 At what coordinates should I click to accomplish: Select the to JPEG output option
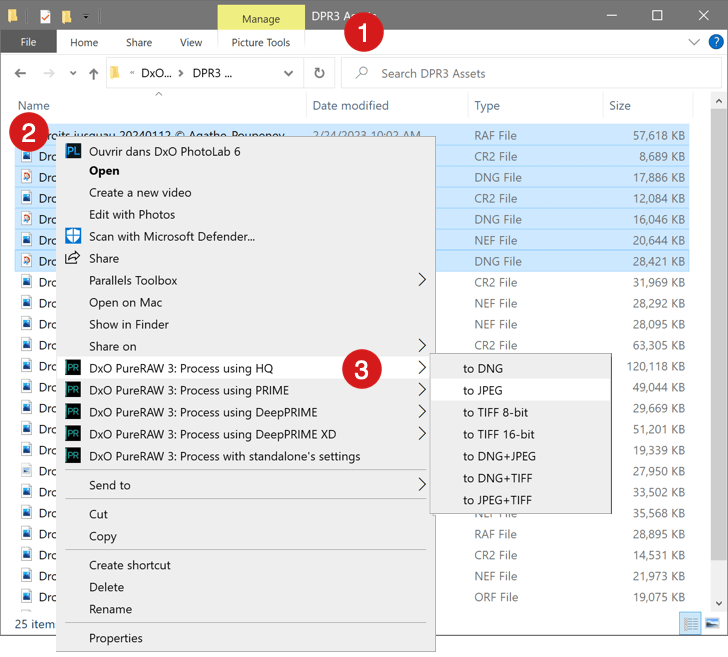point(520,390)
